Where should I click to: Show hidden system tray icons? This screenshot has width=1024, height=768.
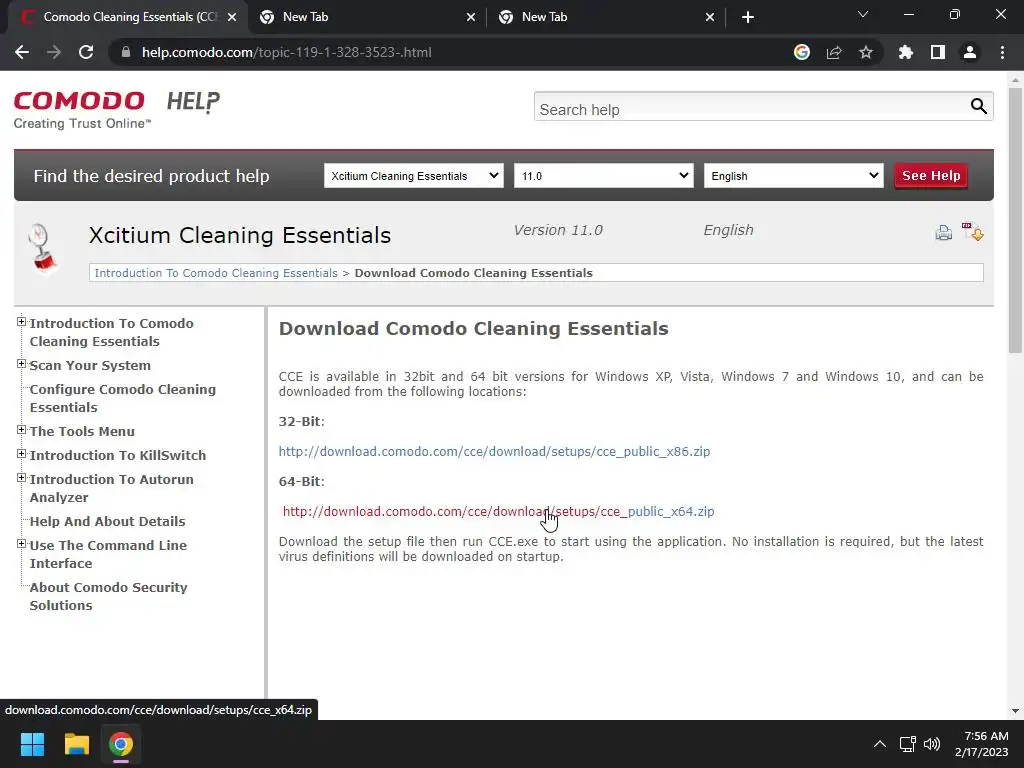(880, 744)
